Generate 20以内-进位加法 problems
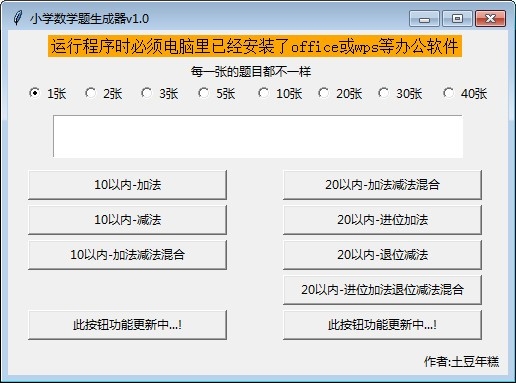Screen dimensions: 516x383 tap(382, 220)
